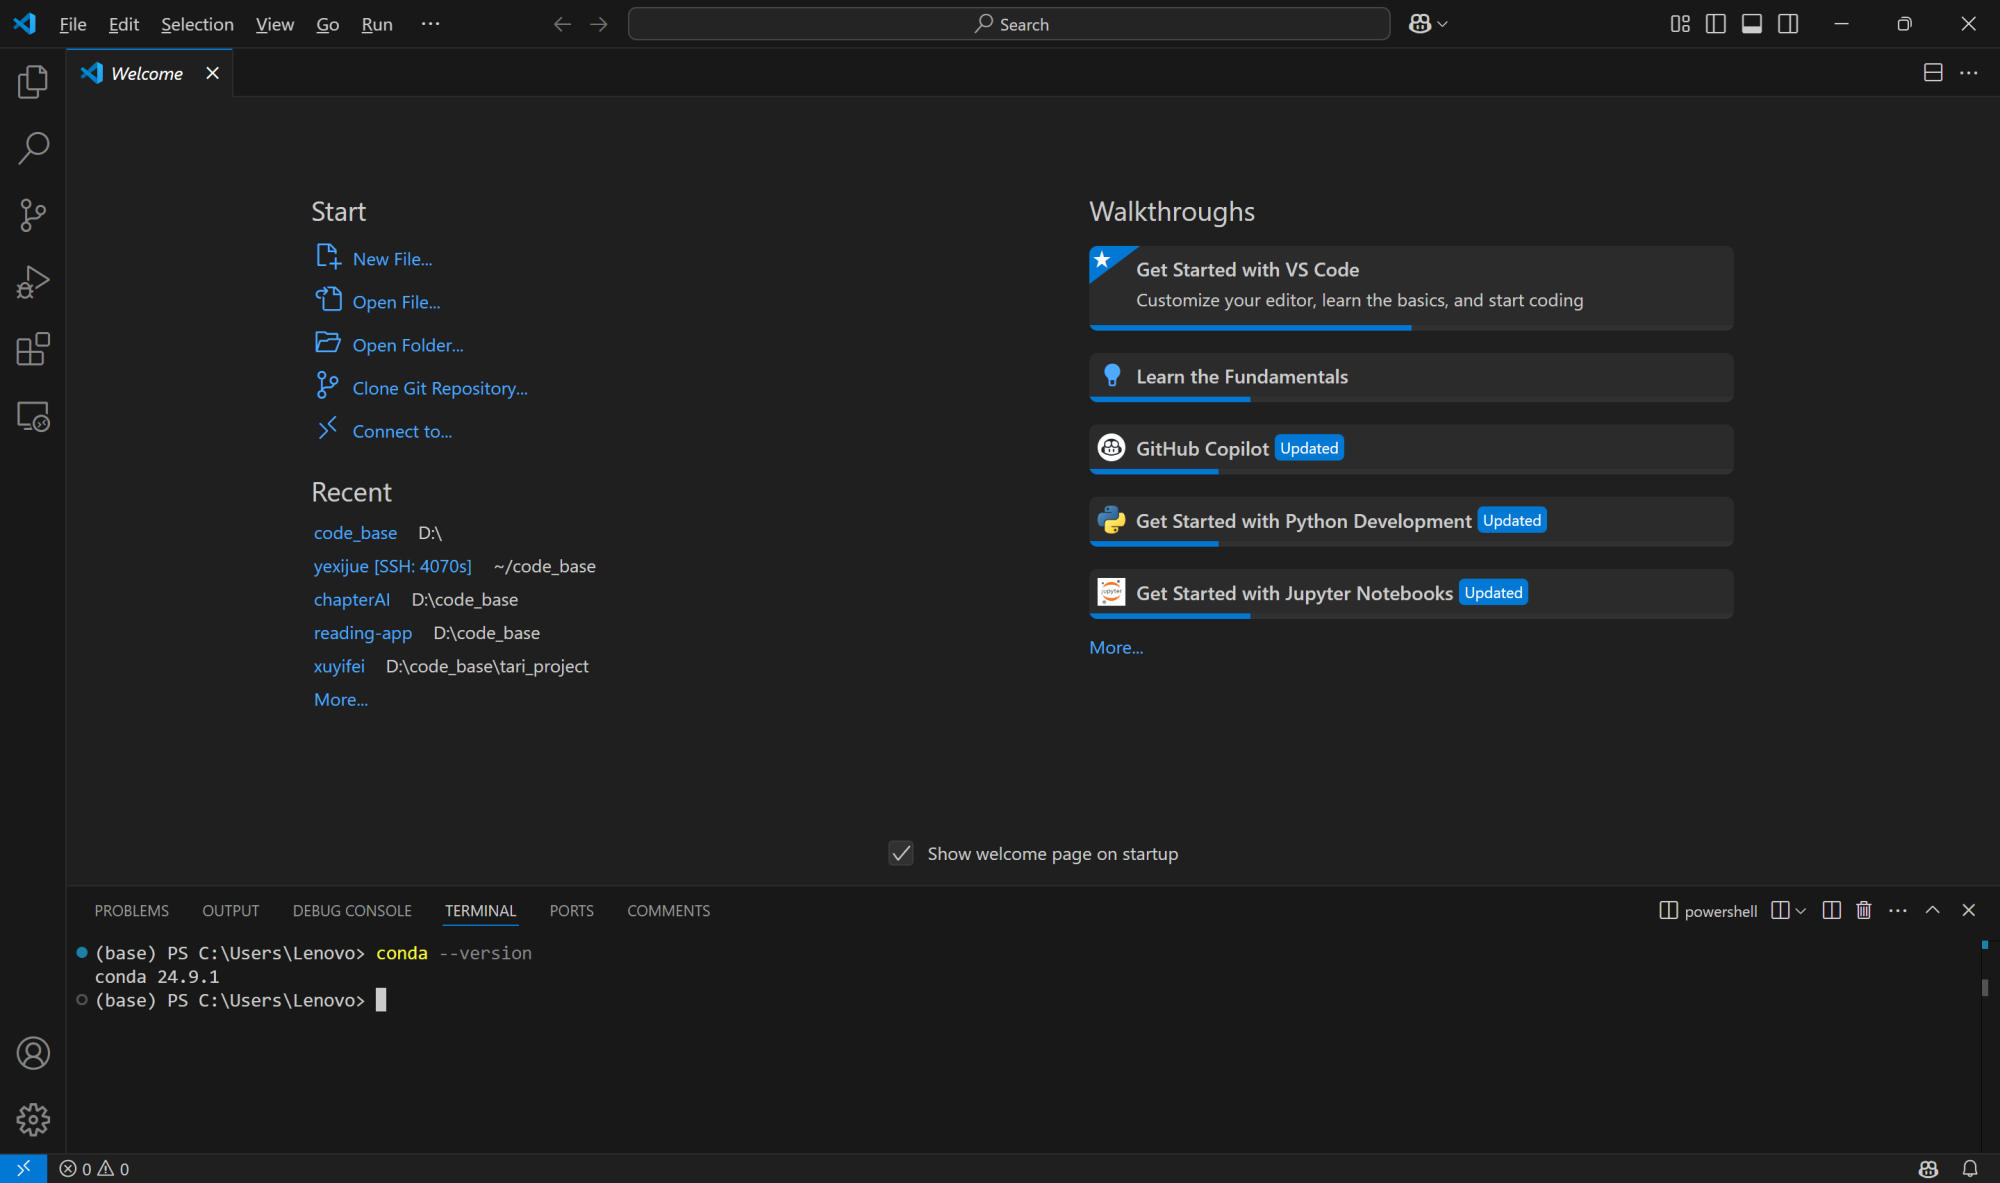Open the Manage gear icon
Viewport: 2000px width, 1183px height.
(33, 1120)
